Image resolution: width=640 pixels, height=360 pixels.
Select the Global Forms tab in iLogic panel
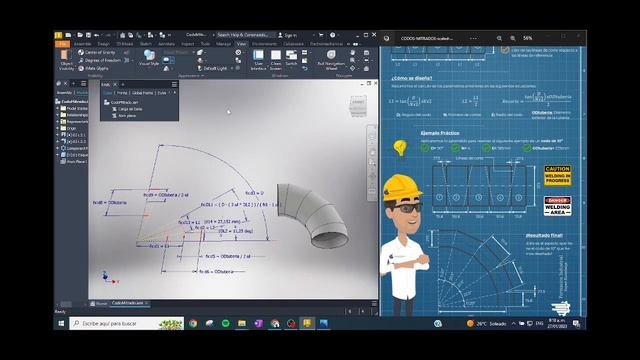142,93
